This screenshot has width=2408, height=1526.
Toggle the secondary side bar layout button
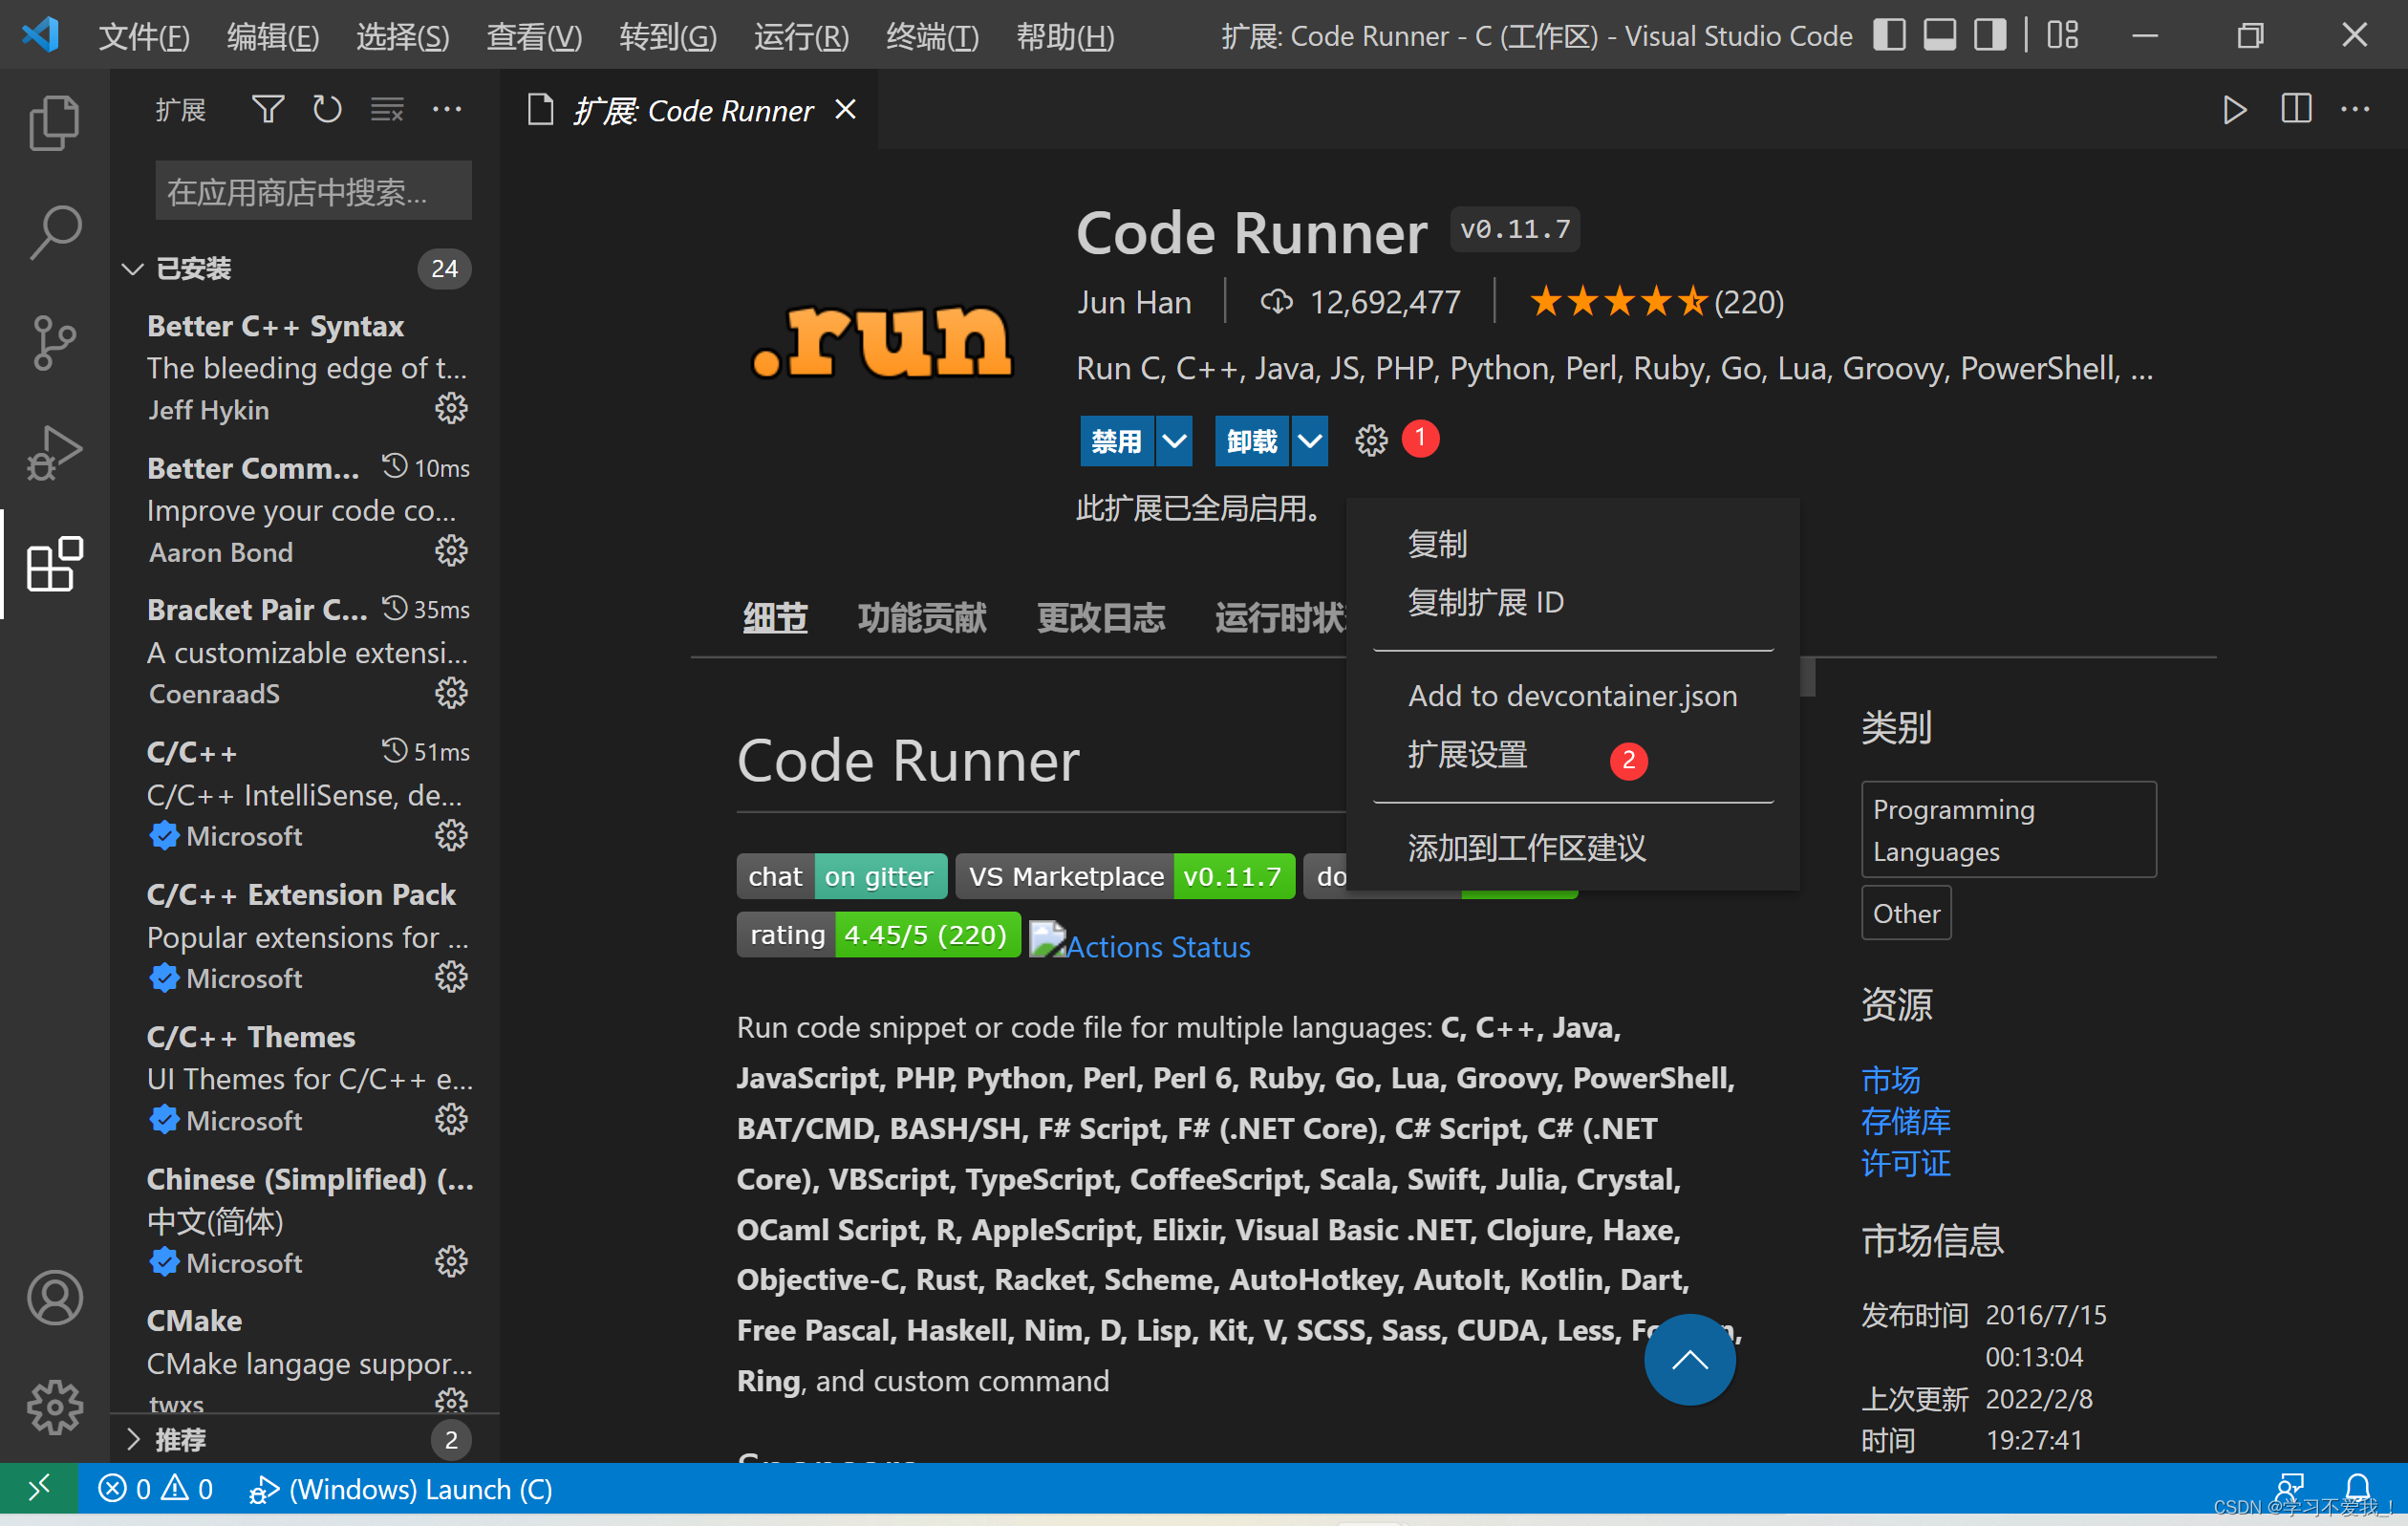coord(1989,35)
